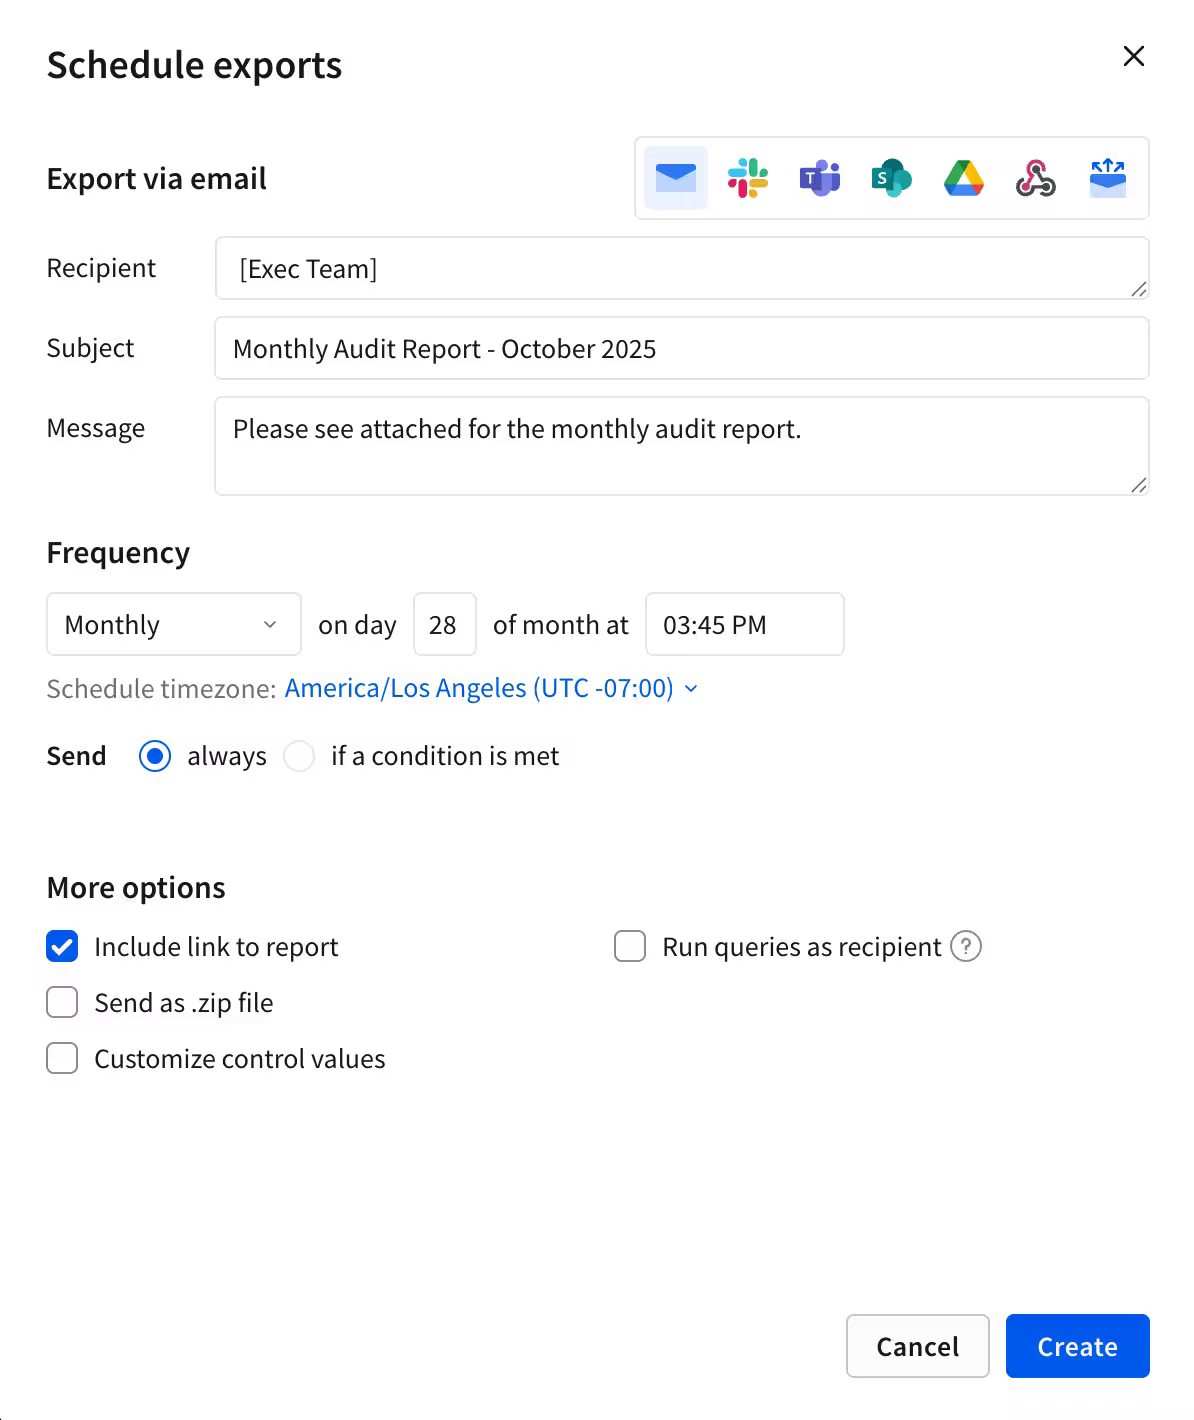Edit the day of month value 28
The width and height of the screenshot is (1194, 1420).
[445, 624]
